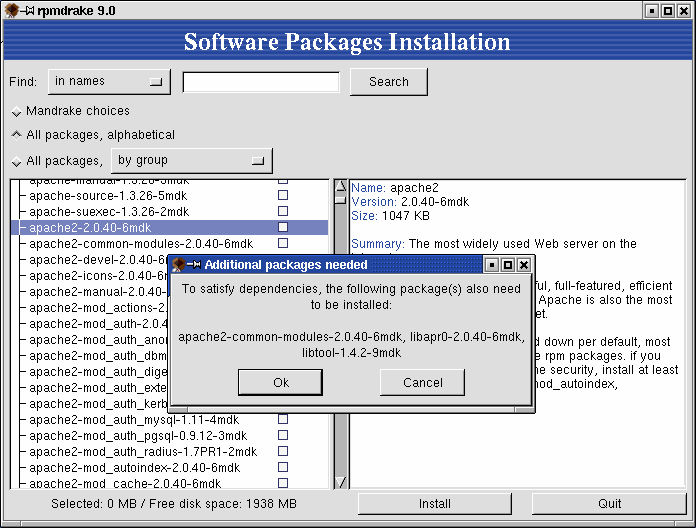The height and width of the screenshot is (528, 696).
Task: Click the 'Name: apache2' text
Action: click(x=395, y=188)
